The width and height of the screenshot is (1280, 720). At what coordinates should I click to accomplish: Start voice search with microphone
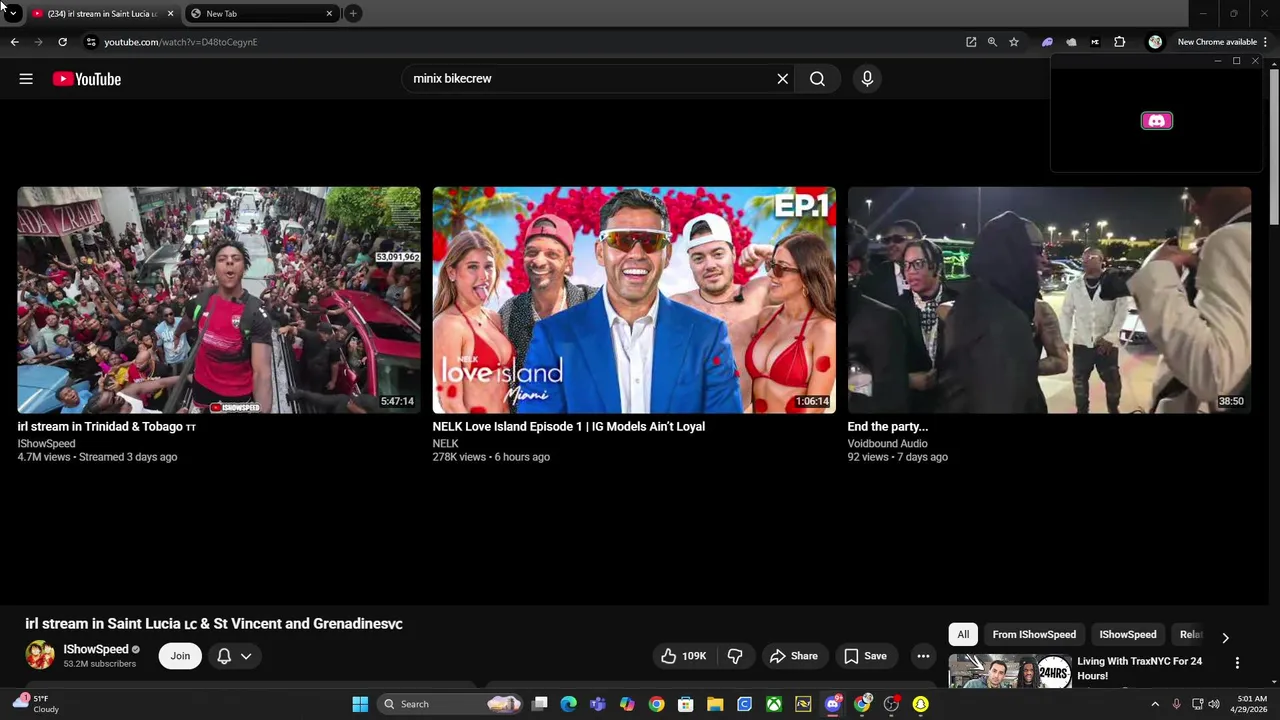click(867, 79)
